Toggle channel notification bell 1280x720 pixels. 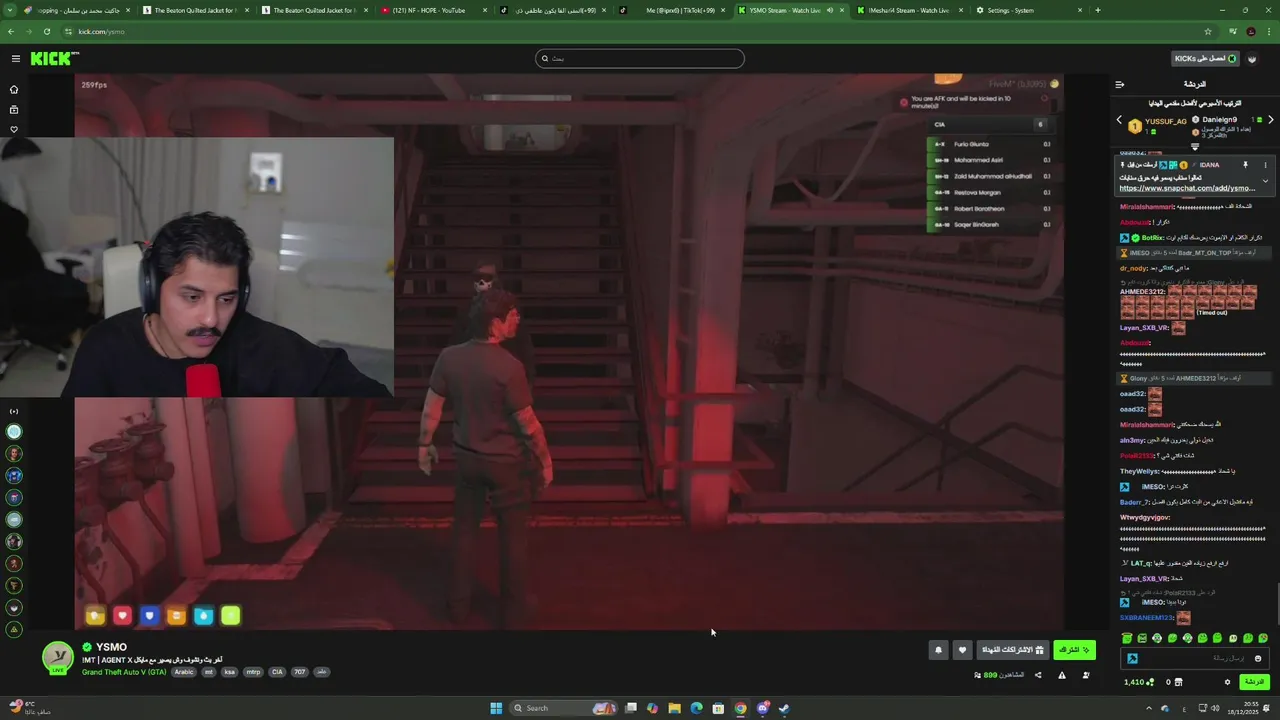pos(938,650)
